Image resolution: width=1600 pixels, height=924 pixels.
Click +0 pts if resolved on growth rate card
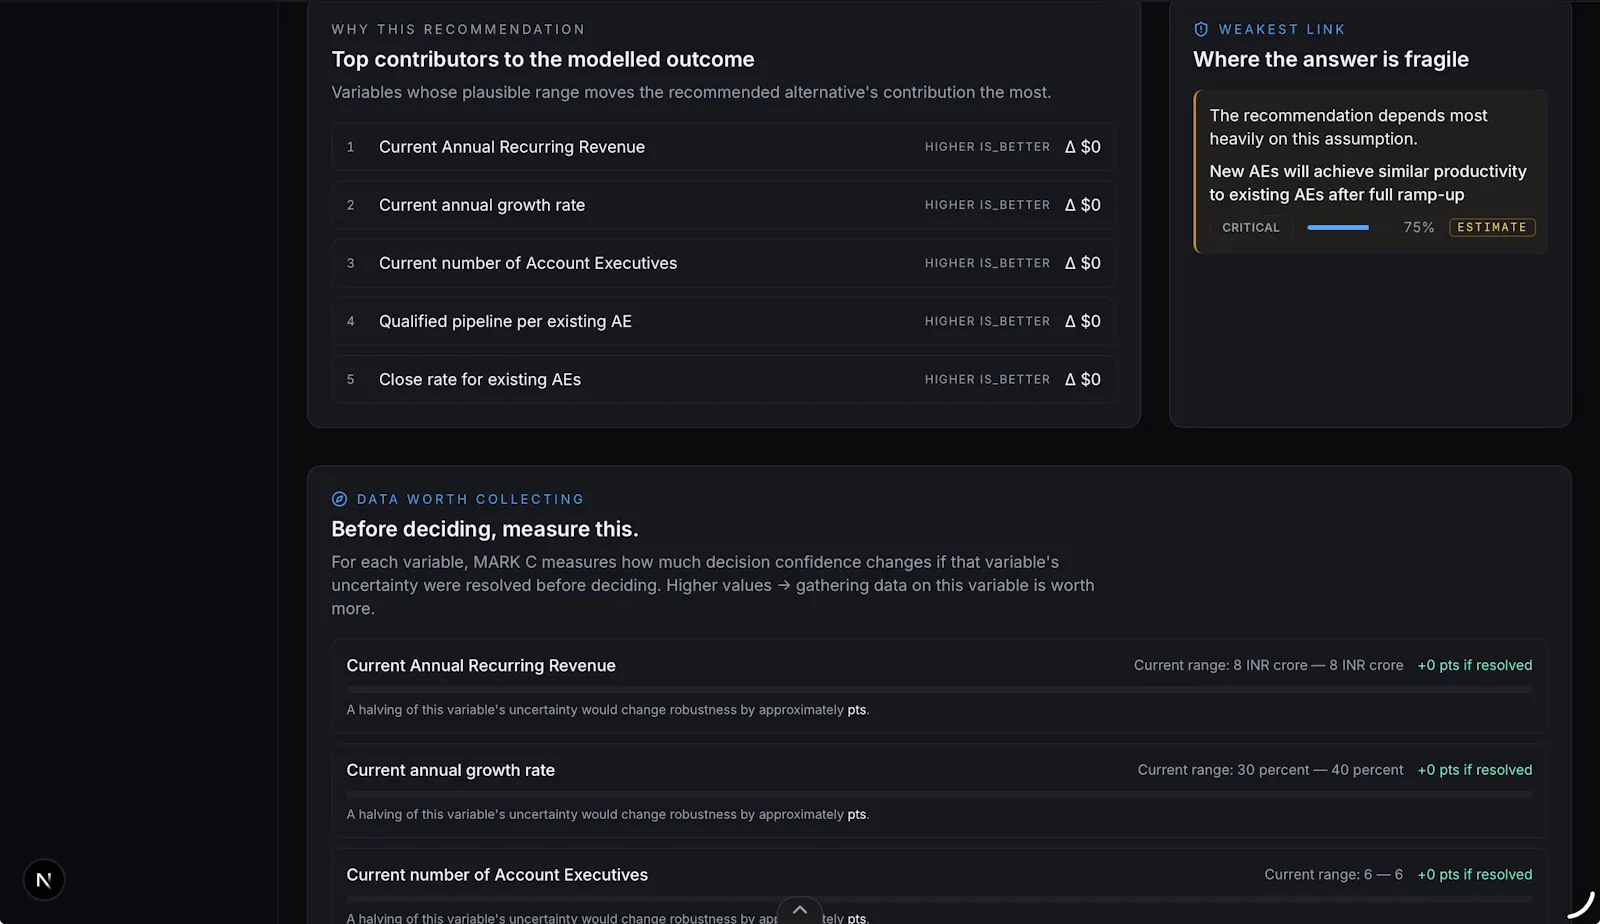coord(1475,770)
